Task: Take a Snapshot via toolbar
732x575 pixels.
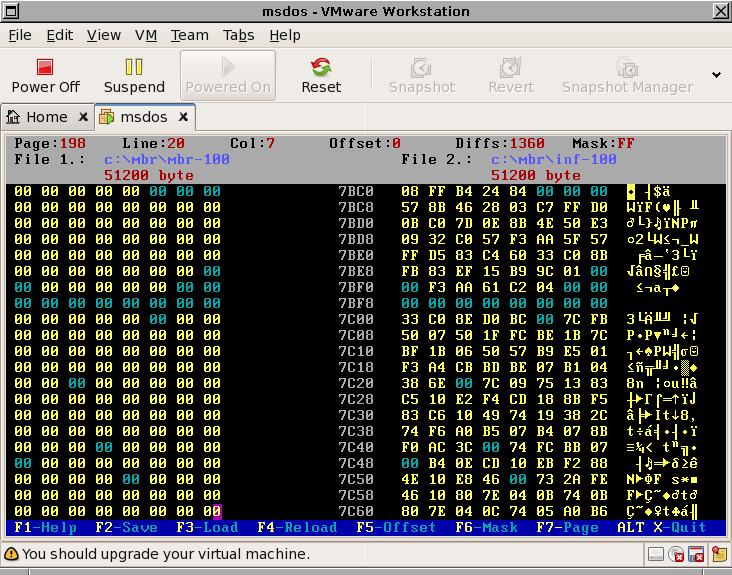Action: pyautogui.click(x=422, y=76)
